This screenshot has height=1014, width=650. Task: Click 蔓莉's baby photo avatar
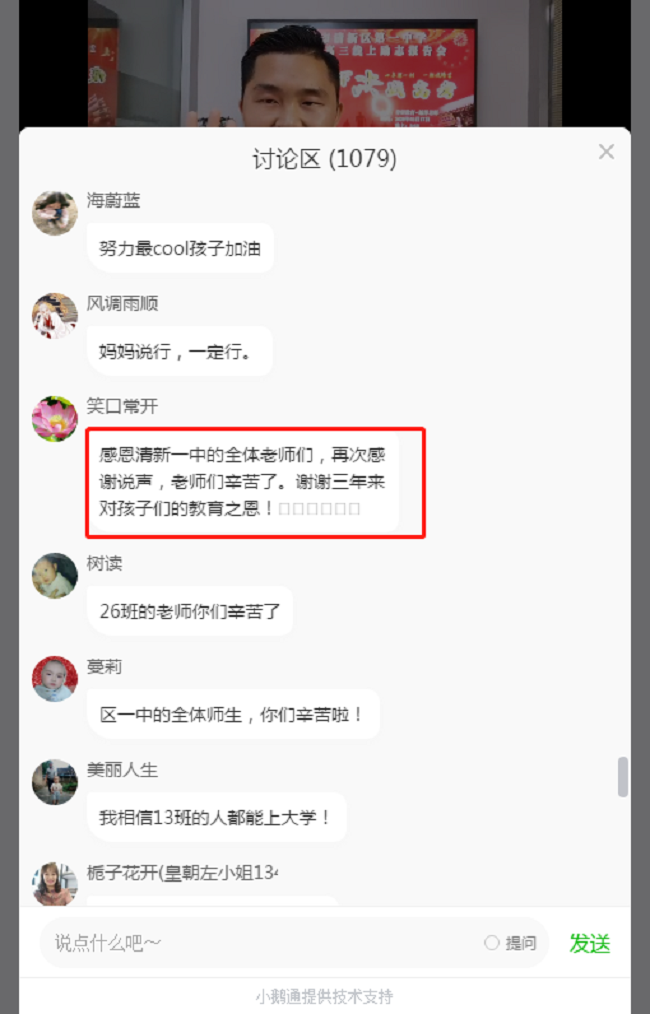(55, 678)
